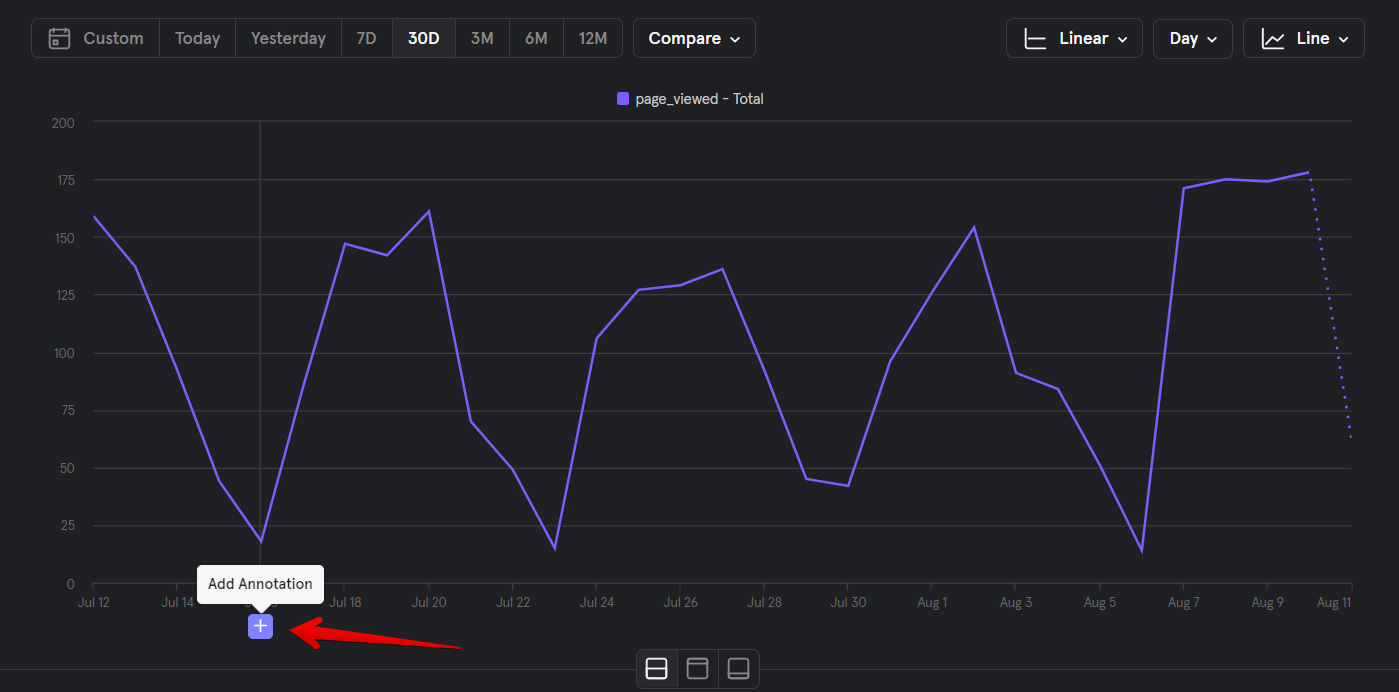Click the purple page_viewed legend swatch
The height and width of the screenshot is (692, 1399).
(623, 99)
